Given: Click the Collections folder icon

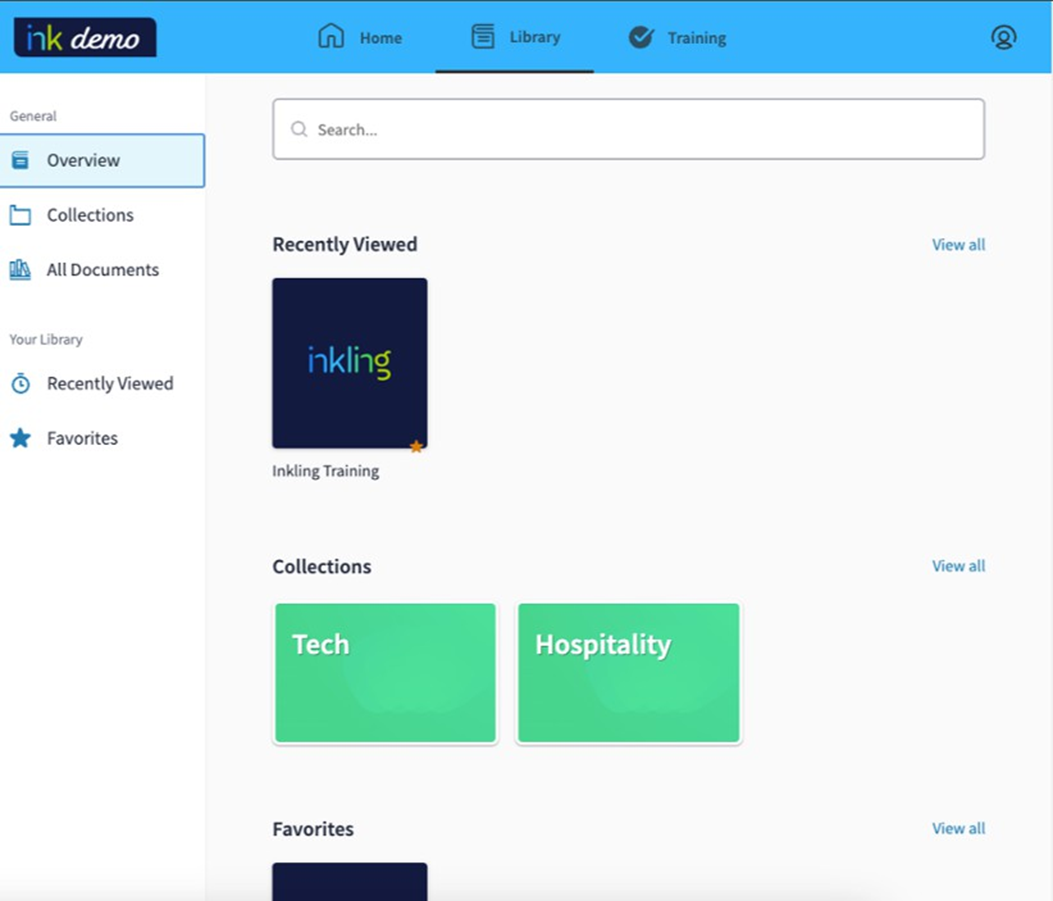Looking at the screenshot, I should pos(20,215).
